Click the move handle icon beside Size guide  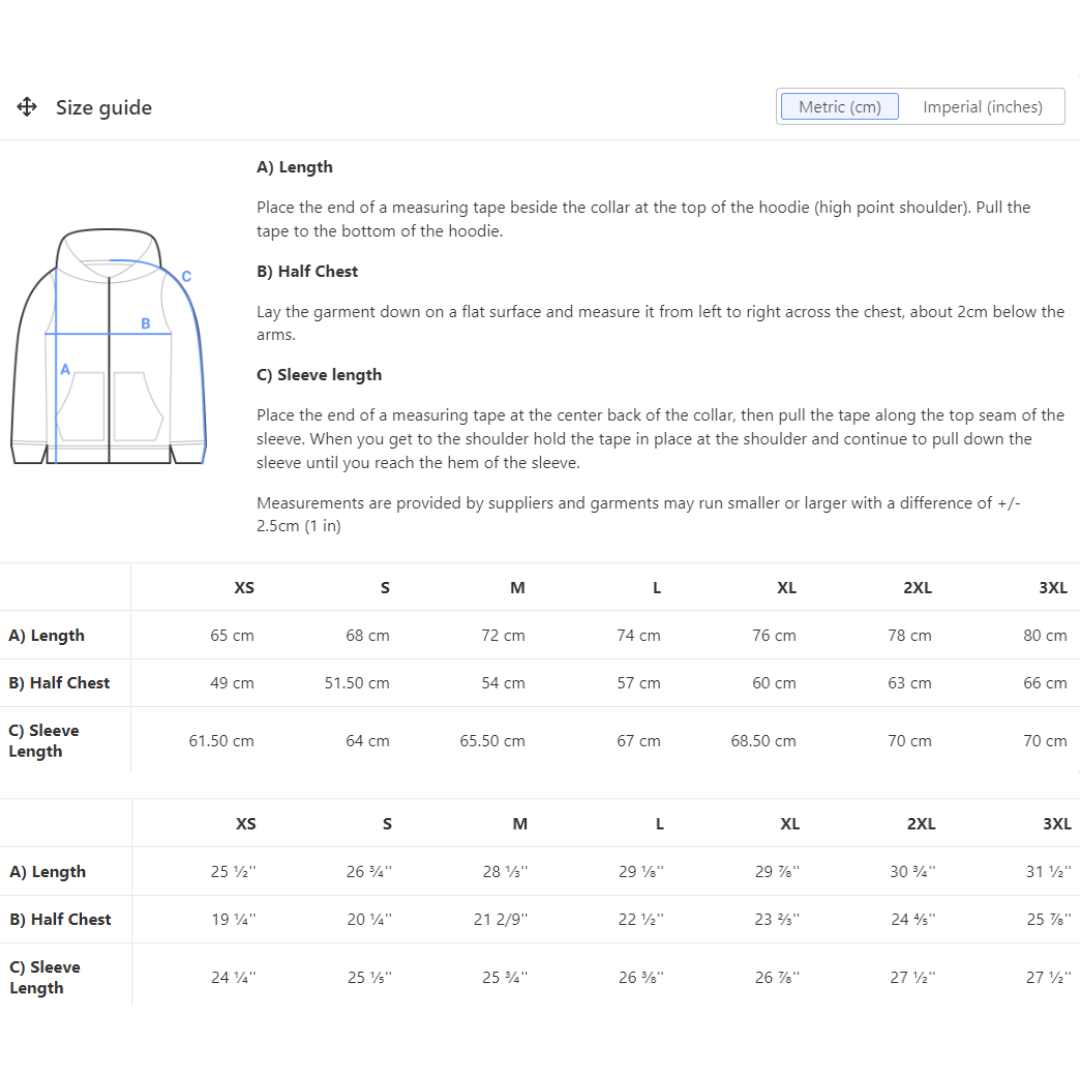(x=28, y=107)
